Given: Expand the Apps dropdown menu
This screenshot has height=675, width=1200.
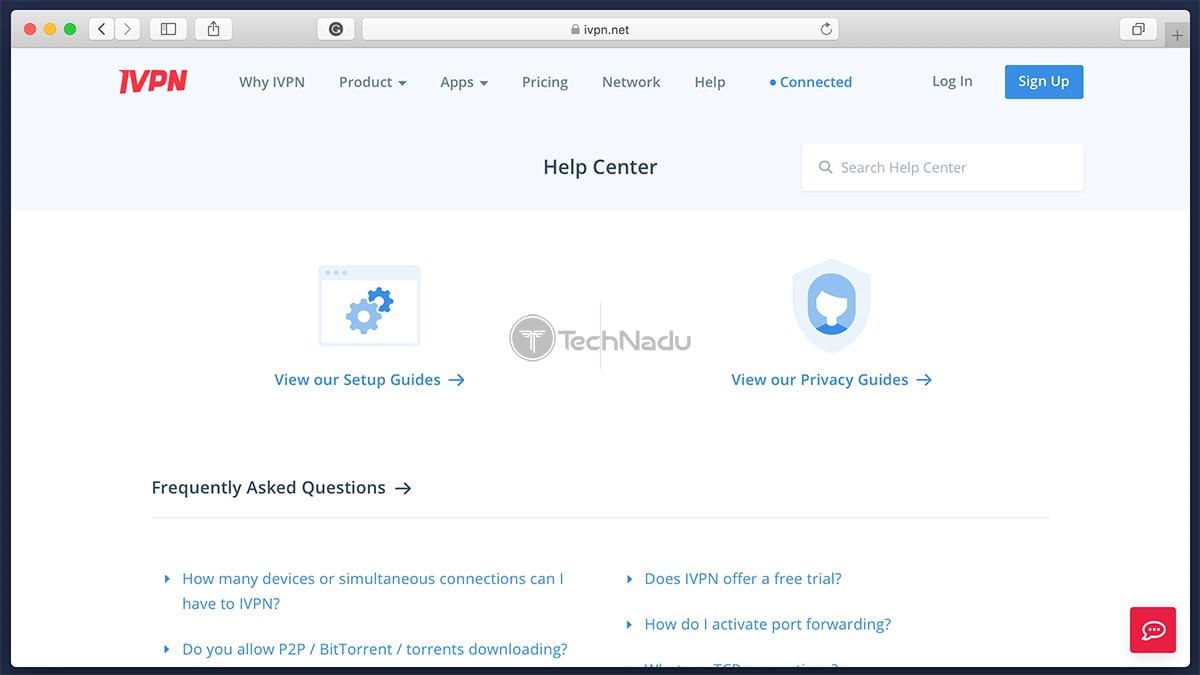Looking at the screenshot, I should click(464, 82).
